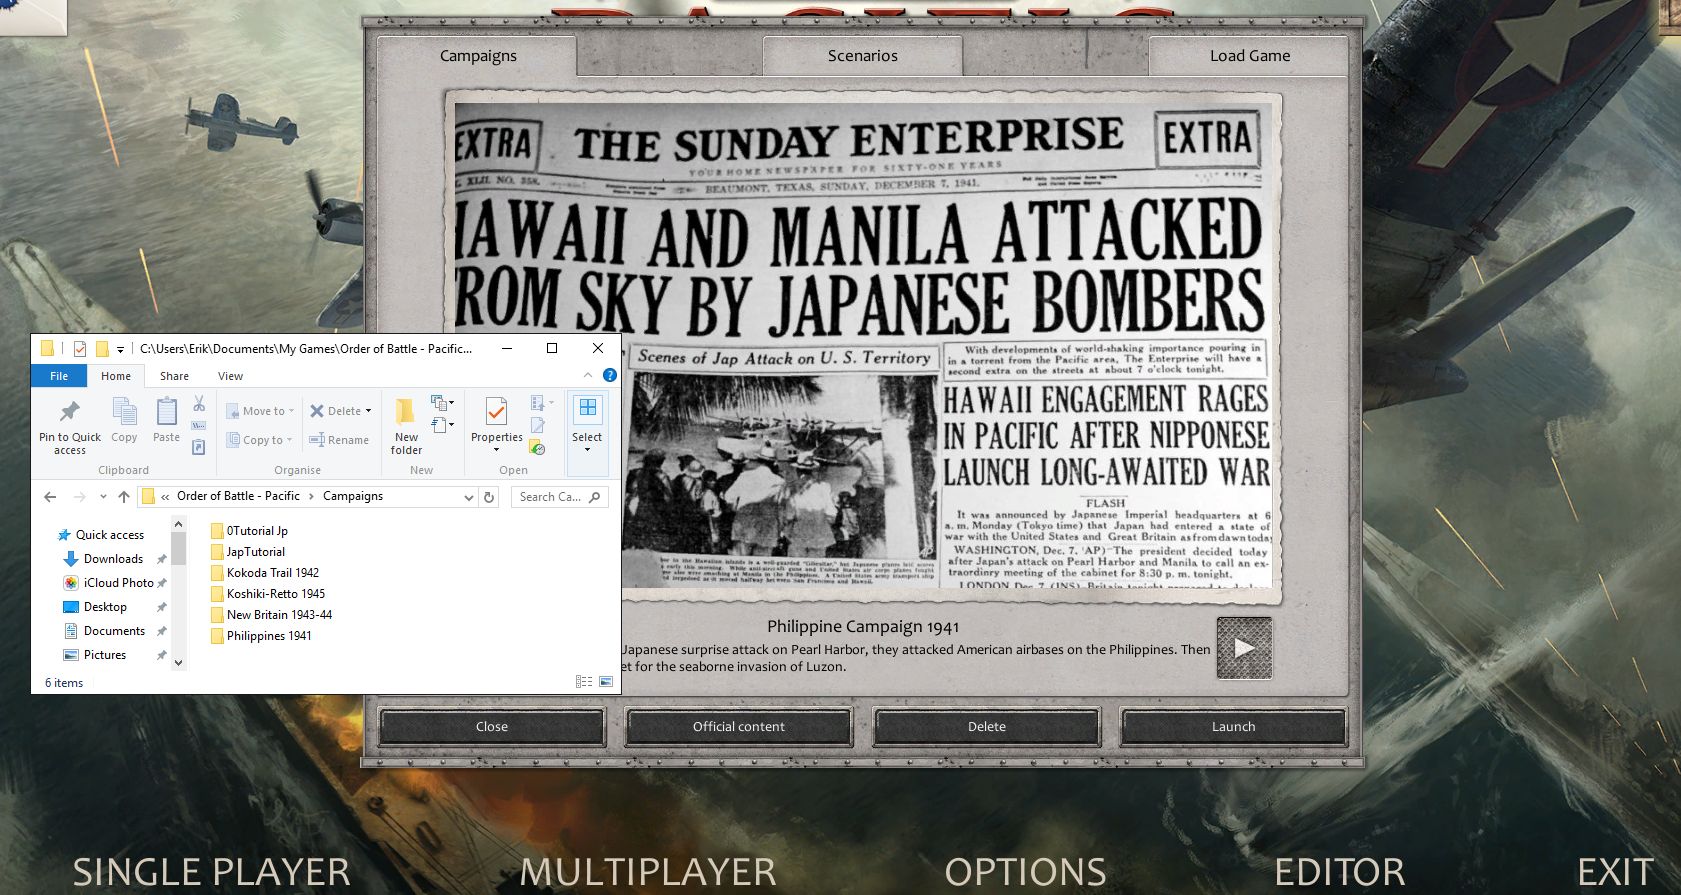Switch Explorer to details view layout
Viewport: 1681px width, 895px height.
point(584,682)
